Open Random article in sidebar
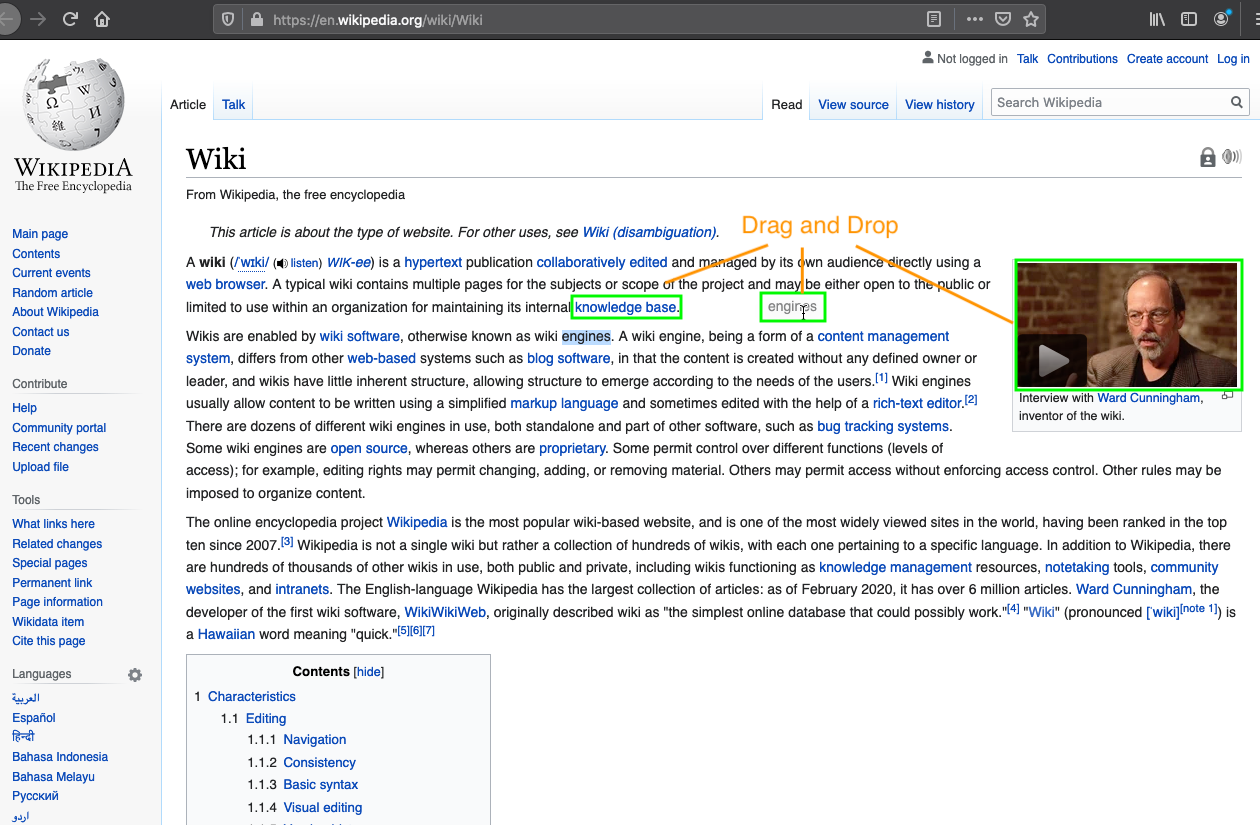The width and height of the screenshot is (1260, 825). pos(52,293)
